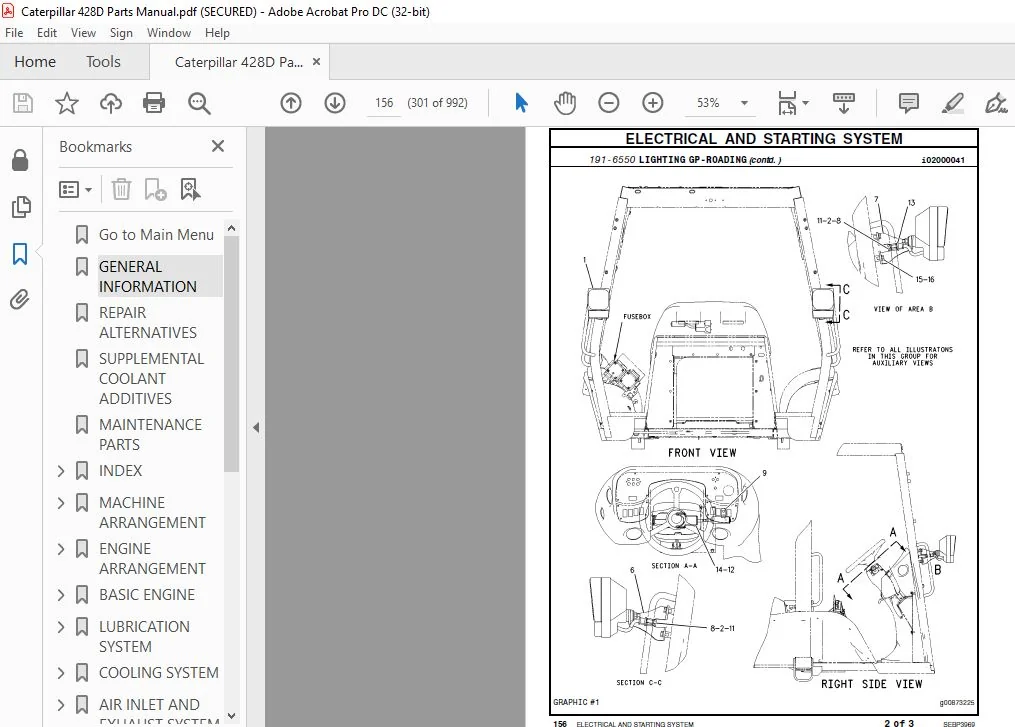This screenshot has height=727, width=1015.
Task: Expand the MACHINE ARRANGEMENT bookmark
Action: pos(61,503)
